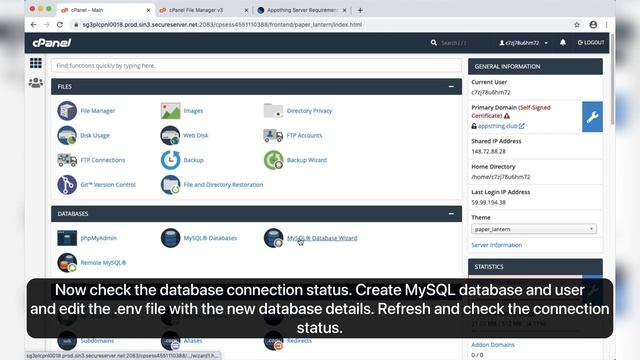Click the MySQL Database Wizard link text

[322, 238]
